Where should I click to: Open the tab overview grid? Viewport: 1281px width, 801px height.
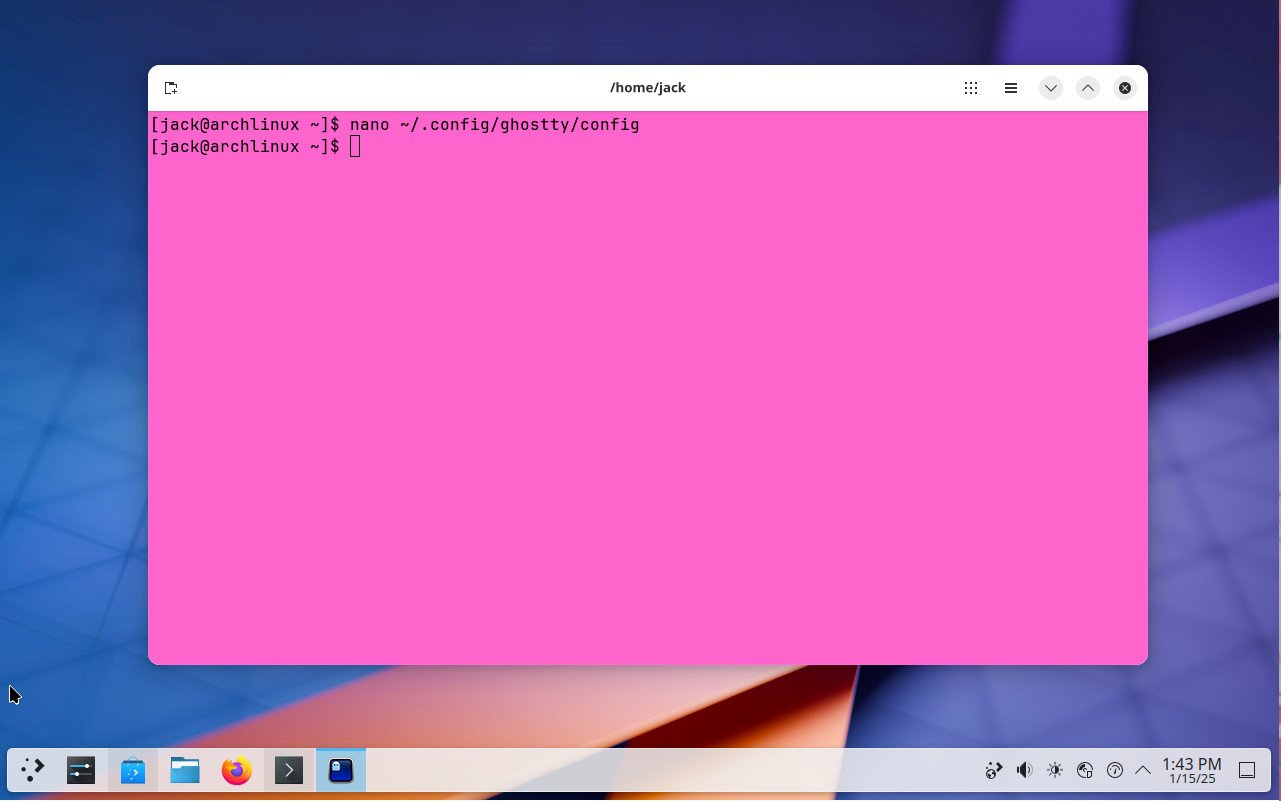tap(971, 88)
